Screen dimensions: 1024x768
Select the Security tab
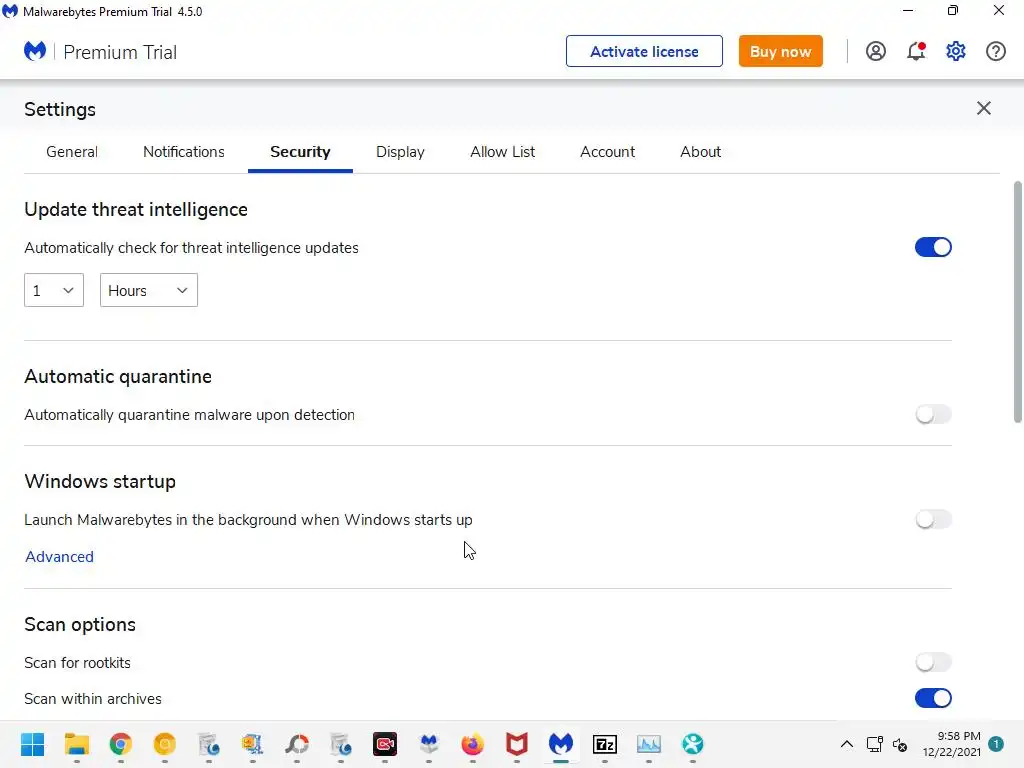(300, 152)
